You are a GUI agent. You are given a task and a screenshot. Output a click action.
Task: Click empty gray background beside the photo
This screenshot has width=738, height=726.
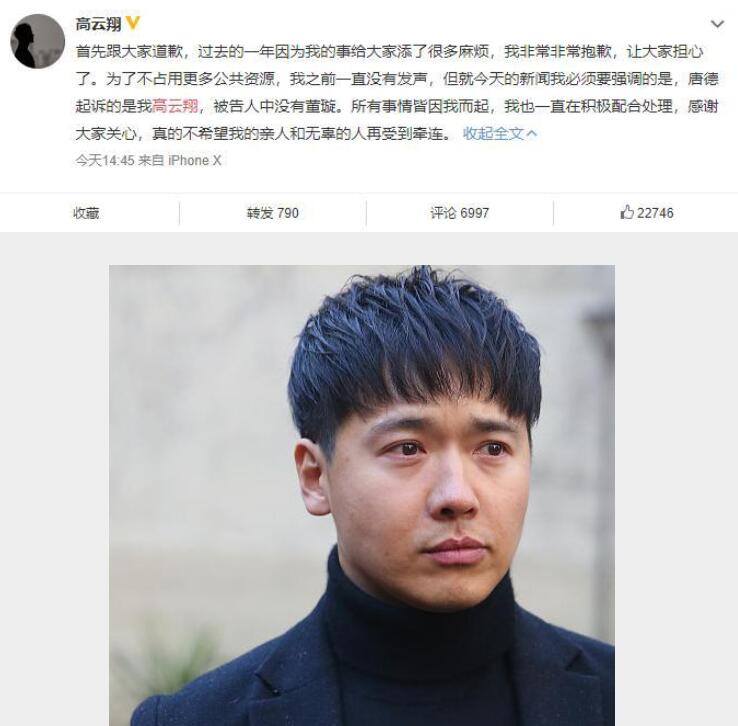54,471
